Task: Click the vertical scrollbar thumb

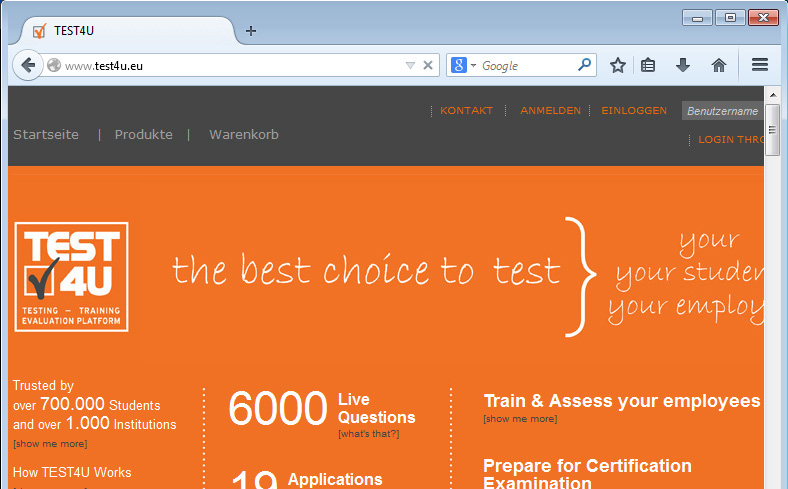Action: [x=772, y=130]
